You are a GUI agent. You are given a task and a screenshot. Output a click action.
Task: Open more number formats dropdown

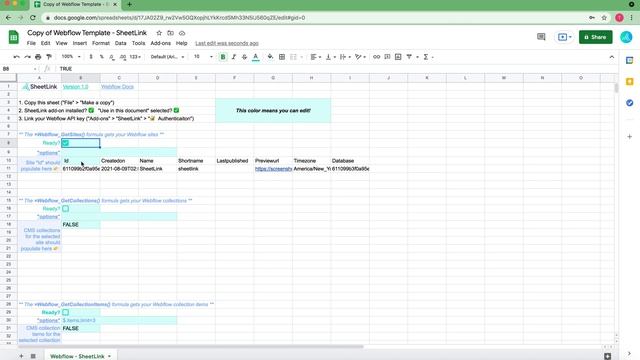pos(135,57)
